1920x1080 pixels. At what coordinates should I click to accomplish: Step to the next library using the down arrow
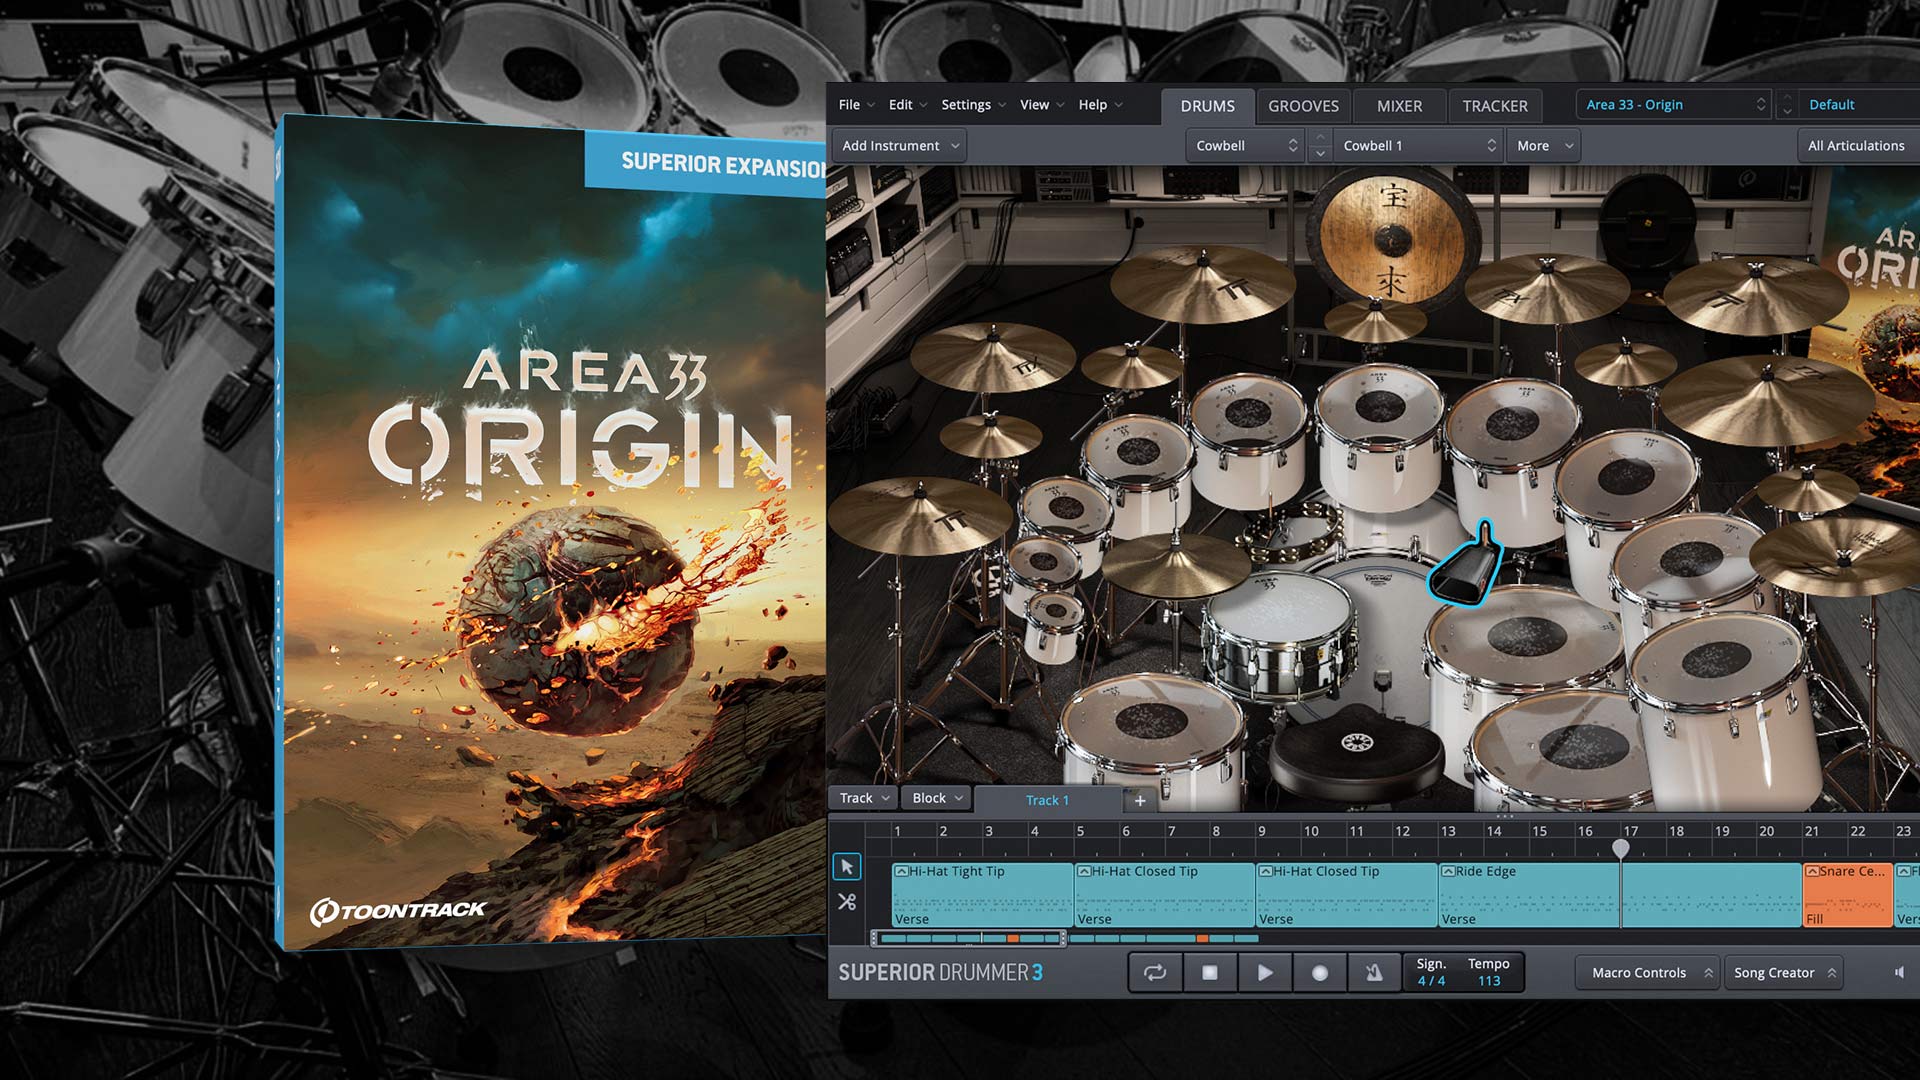(1787, 113)
